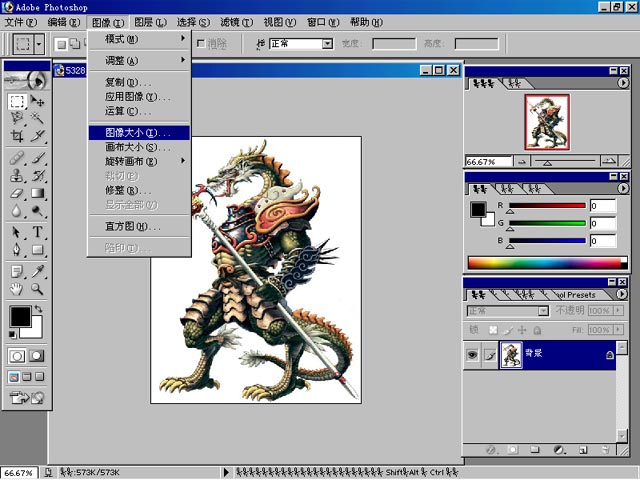Image resolution: width=640 pixels, height=480 pixels.
Task: Select the Dodge tool
Action: click(37, 211)
